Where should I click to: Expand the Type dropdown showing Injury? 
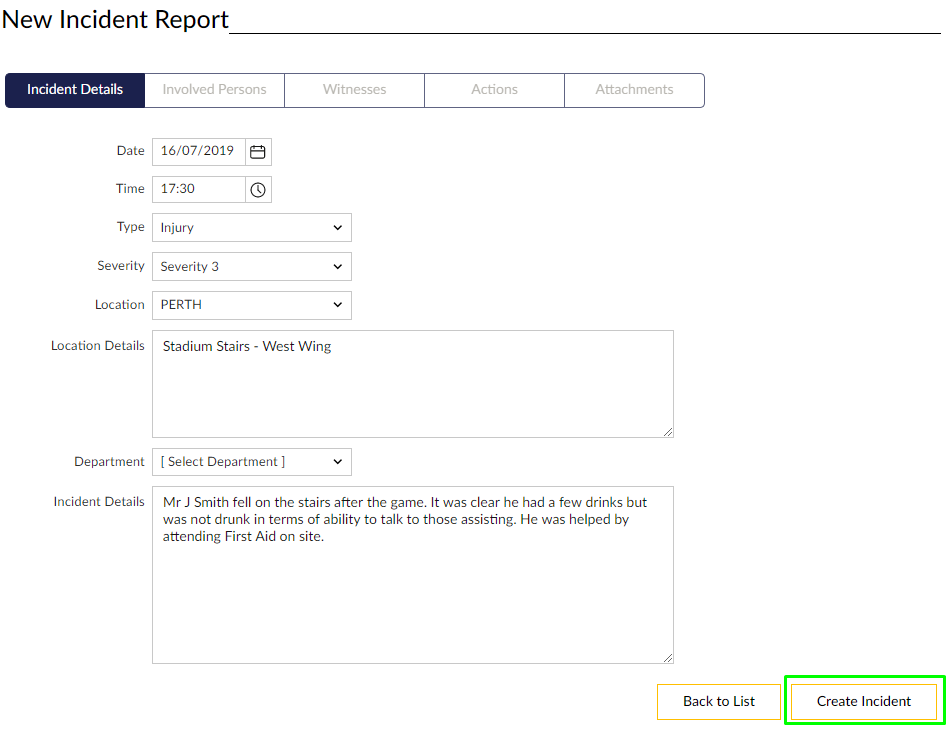click(252, 227)
